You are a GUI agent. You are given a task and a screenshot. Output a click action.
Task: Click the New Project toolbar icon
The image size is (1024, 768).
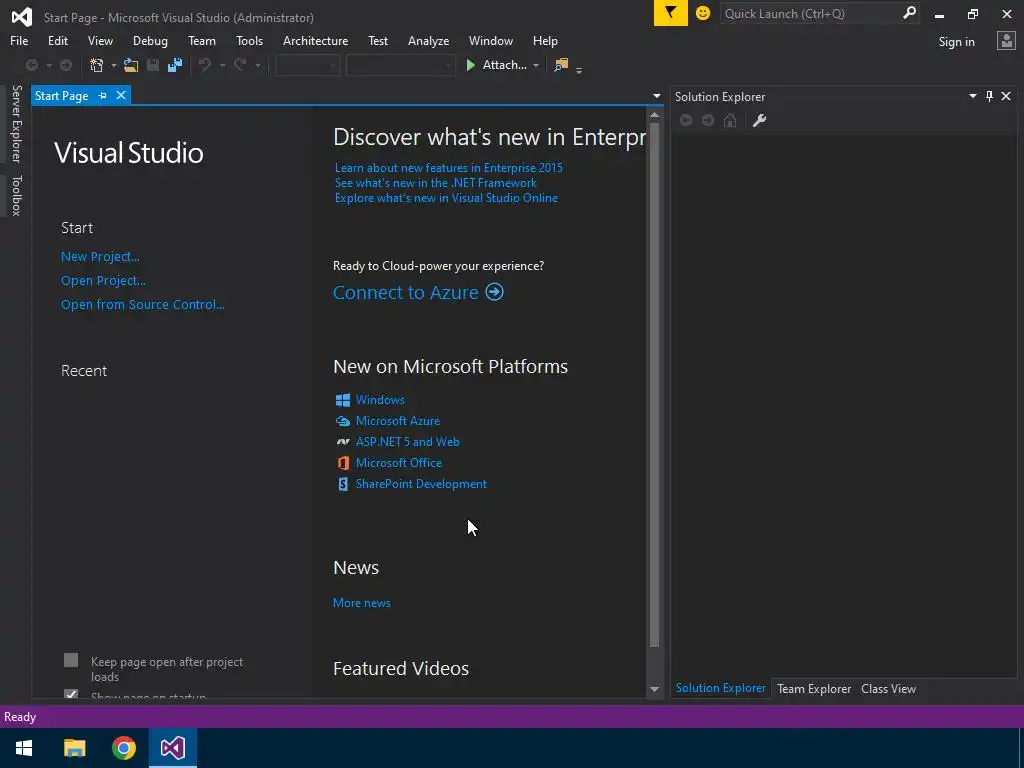coord(97,65)
